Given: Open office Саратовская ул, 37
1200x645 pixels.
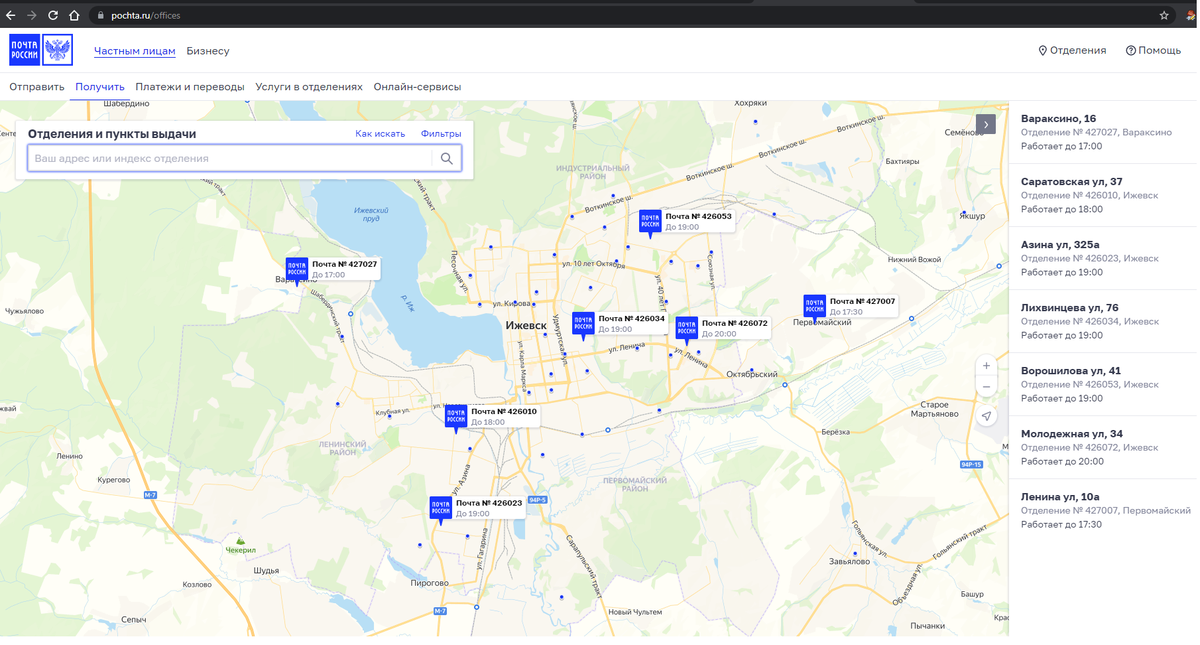Looking at the screenshot, I should 1104,195.
